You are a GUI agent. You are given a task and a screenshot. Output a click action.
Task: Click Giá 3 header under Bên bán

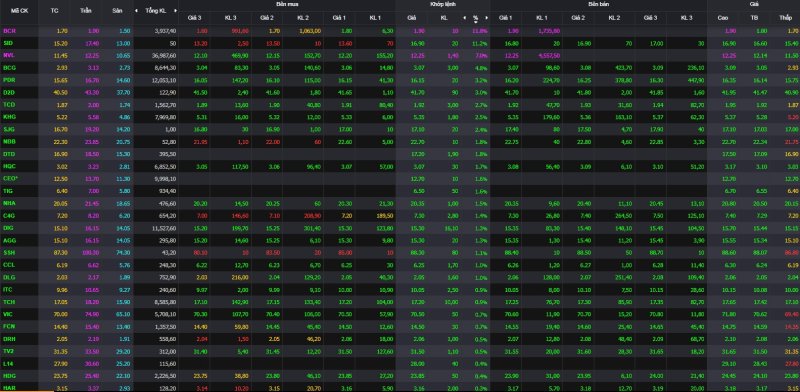[x=651, y=18]
